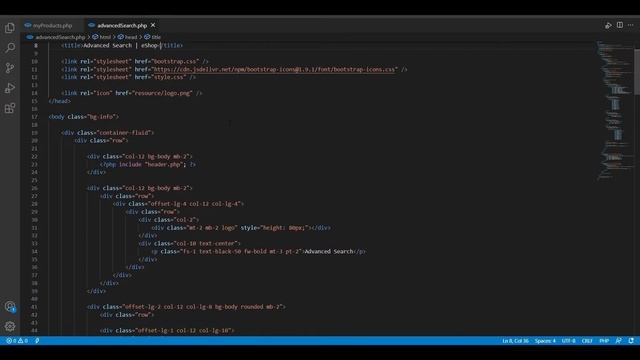This screenshot has width=640, height=360.
Task: Click the run code icon in editor toolbar
Action: pos(608,25)
